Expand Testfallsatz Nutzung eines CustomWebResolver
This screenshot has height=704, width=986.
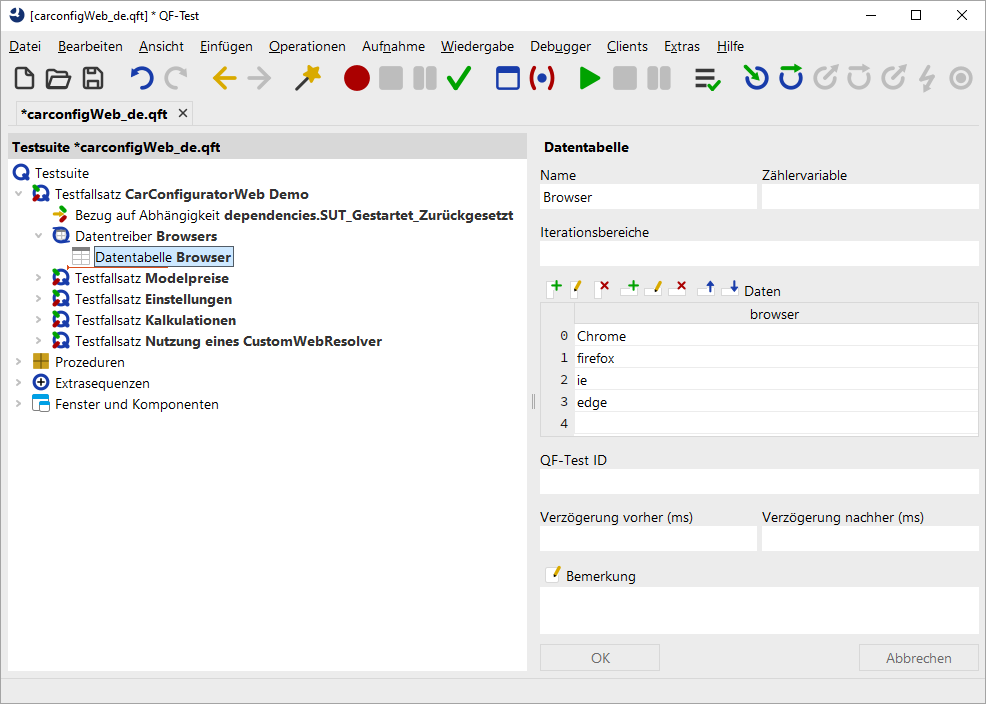pyautogui.click(x=39, y=341)
